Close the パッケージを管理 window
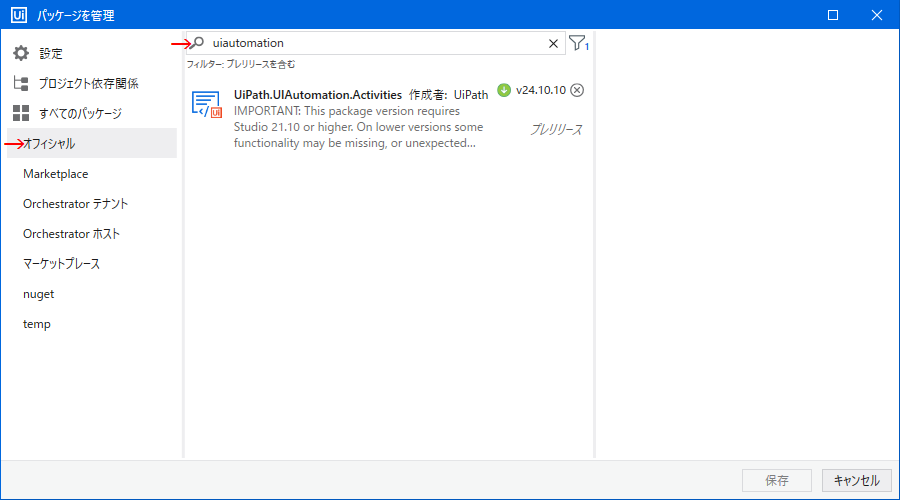900x500 pixels. point(876,15)
